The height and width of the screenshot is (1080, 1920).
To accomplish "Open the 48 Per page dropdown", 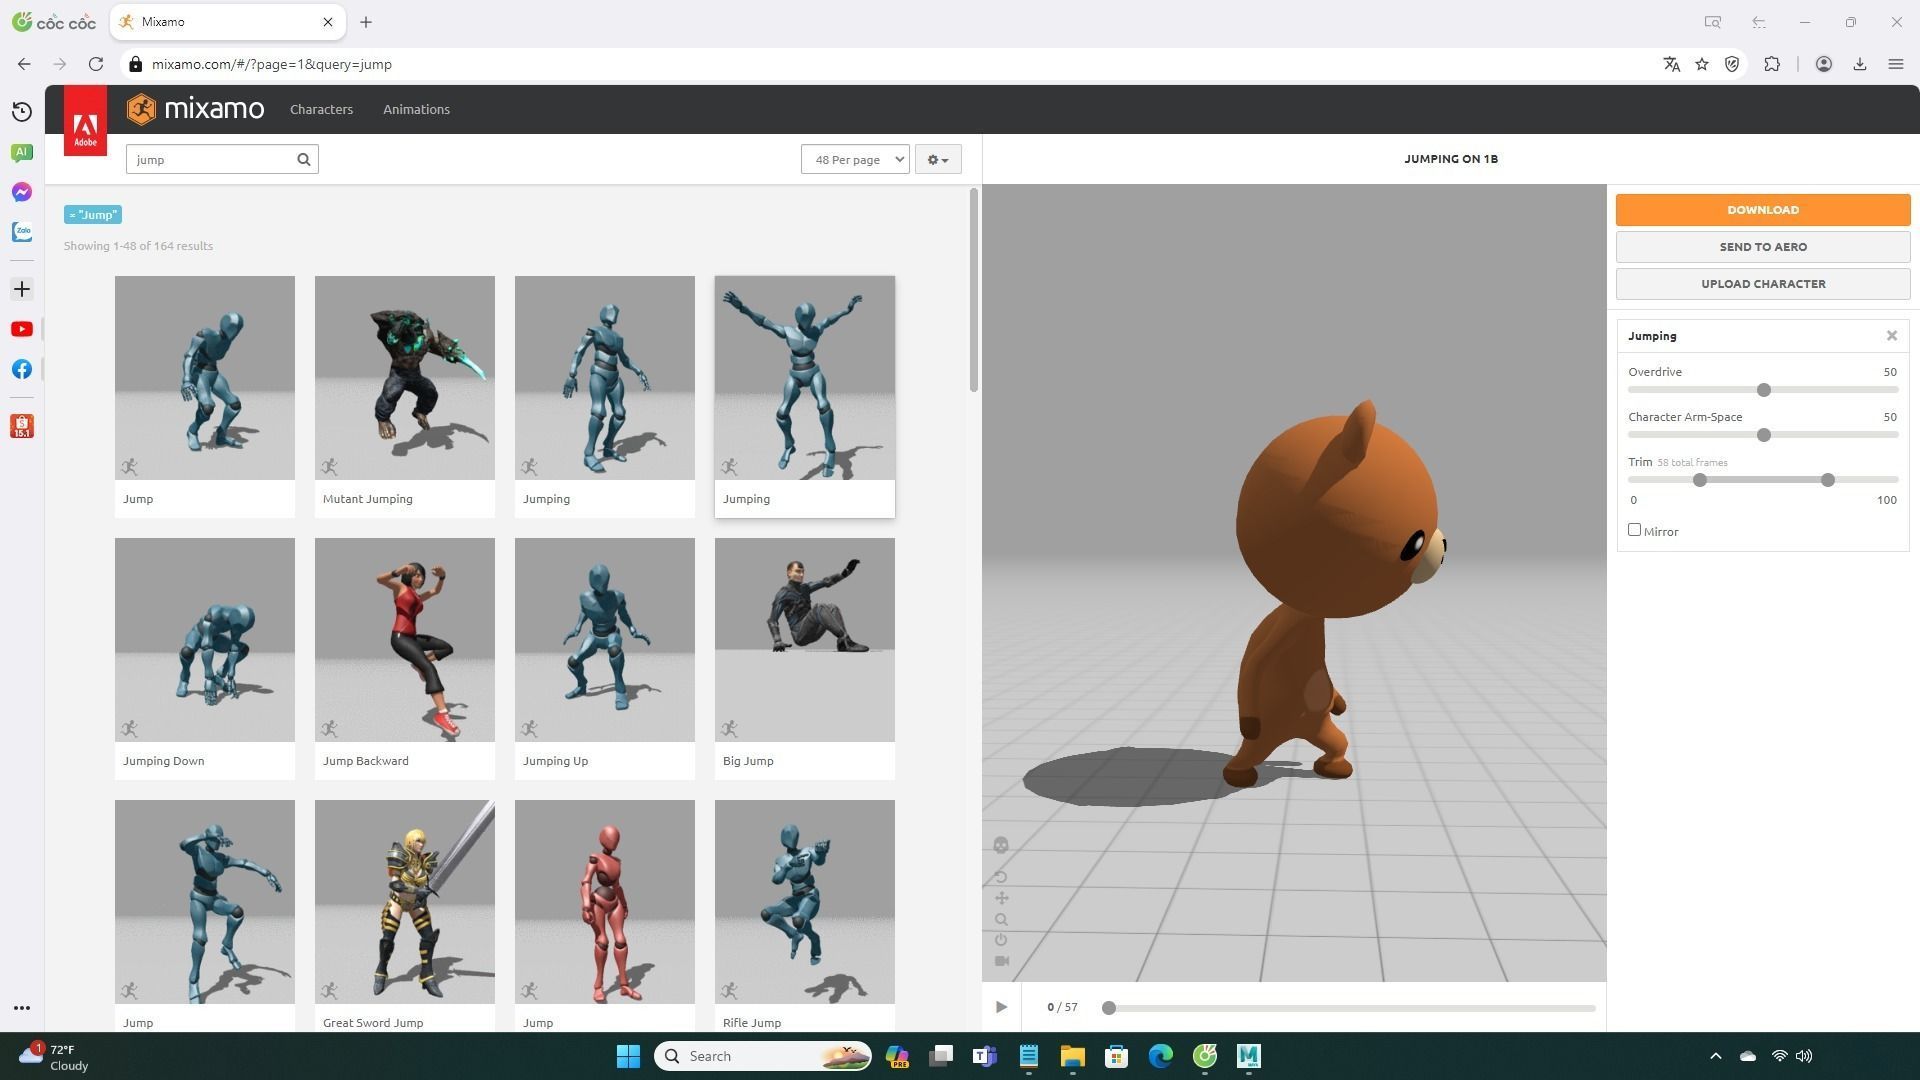I will tap(855, 159).
